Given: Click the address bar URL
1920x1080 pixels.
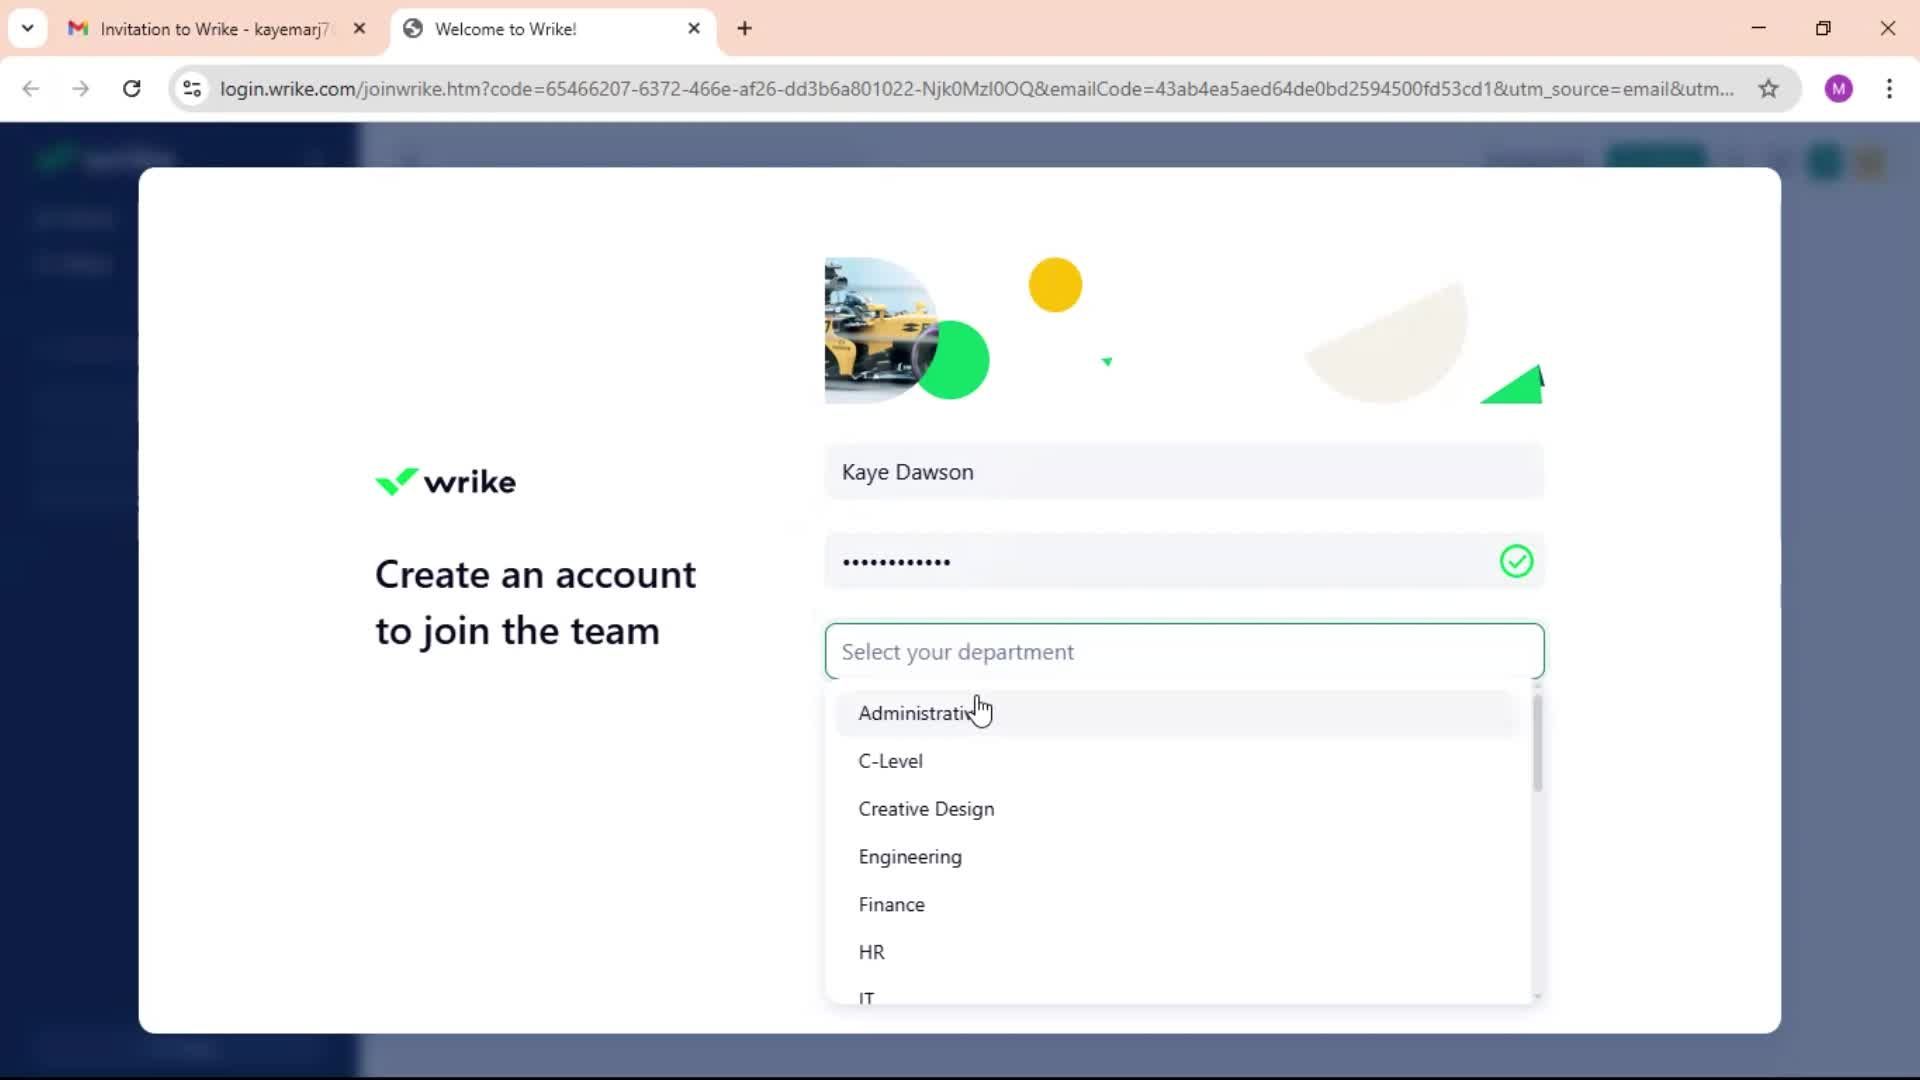Looking at the screenshot, I should 976,89.
